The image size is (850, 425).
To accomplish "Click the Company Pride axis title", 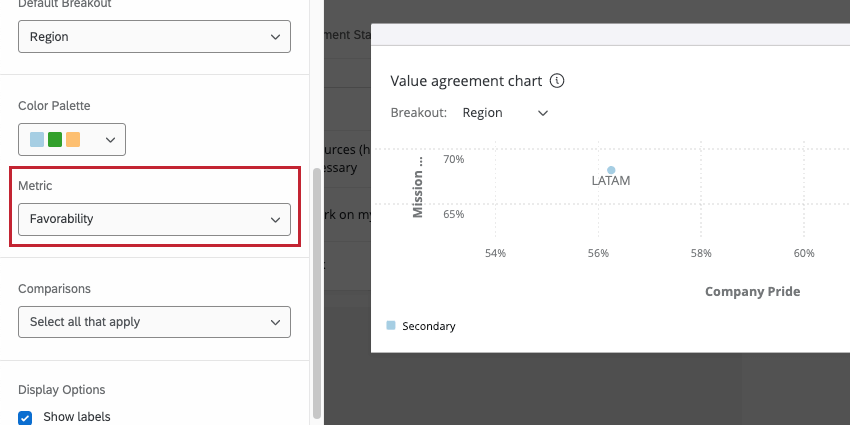I will pyautogui.click(x=752, y=292).
